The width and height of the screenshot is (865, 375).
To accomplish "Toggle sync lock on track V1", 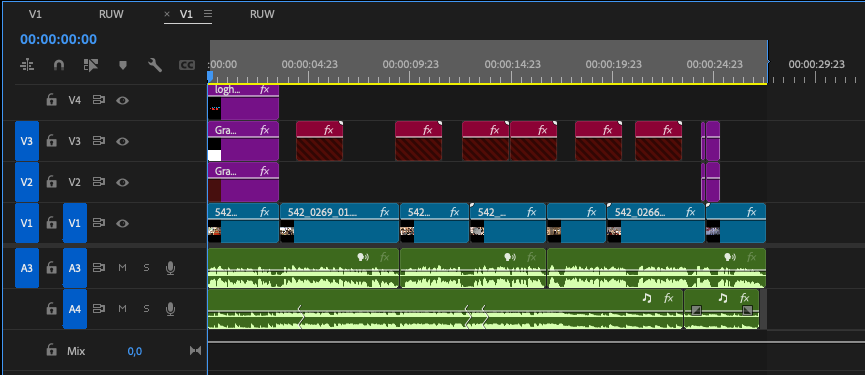I will point(99,223).
